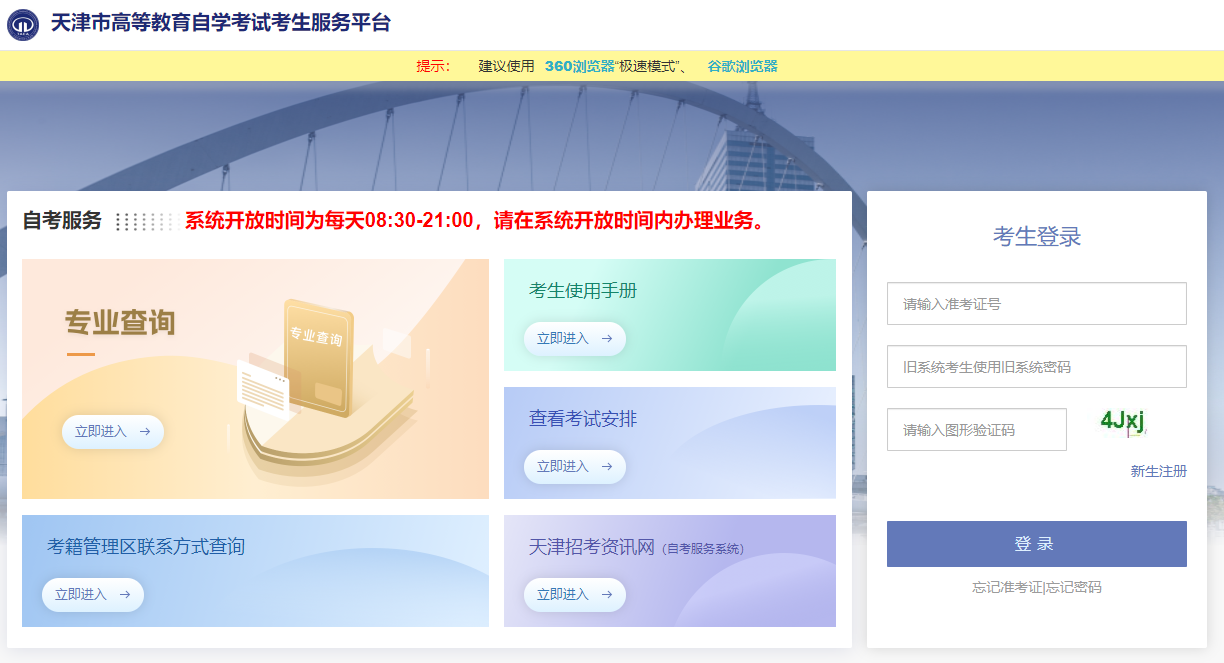Click the arrow icon on 天津招考资讯网 button

608,595
